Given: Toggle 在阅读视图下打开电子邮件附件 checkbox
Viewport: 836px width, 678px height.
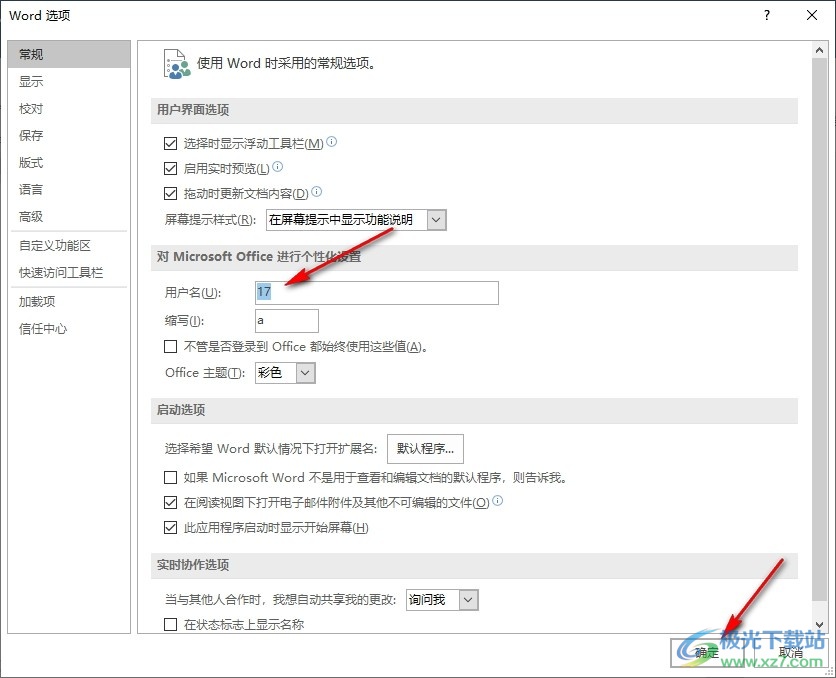Looking at the screenshot, I should tap(171, 502).
